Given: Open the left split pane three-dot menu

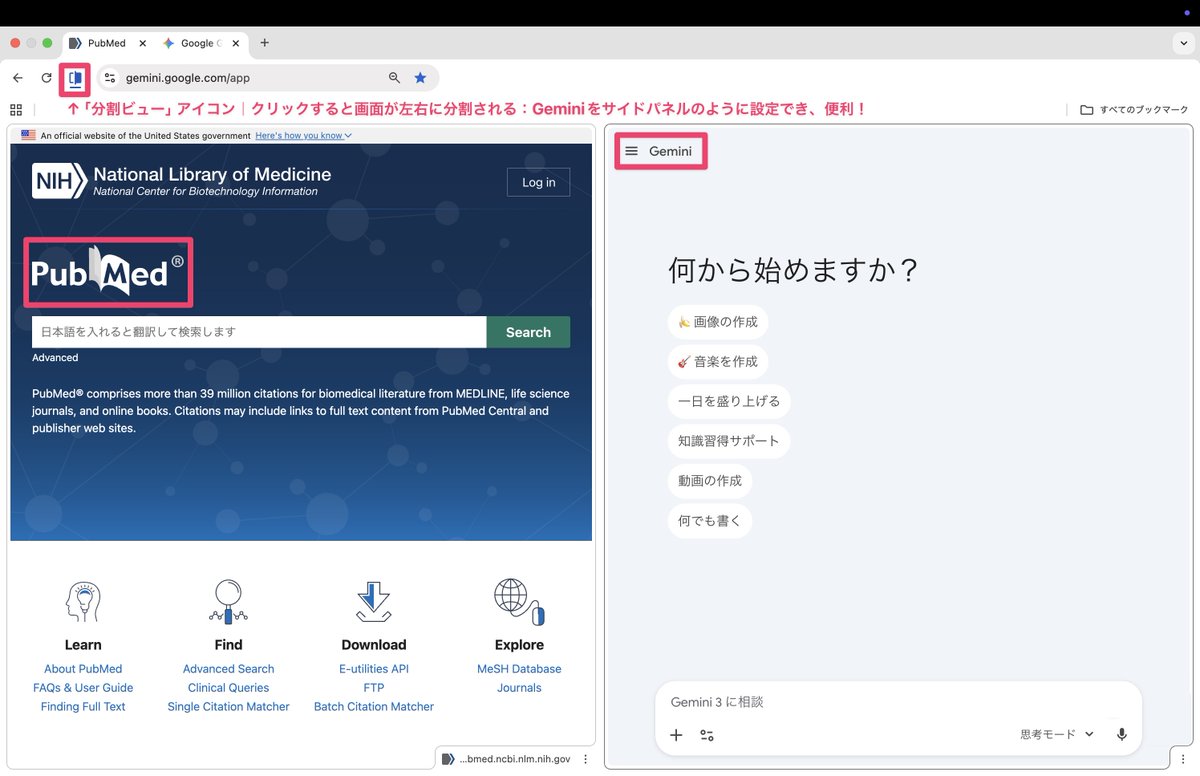Looking at the screenshot, I should 585,759.
